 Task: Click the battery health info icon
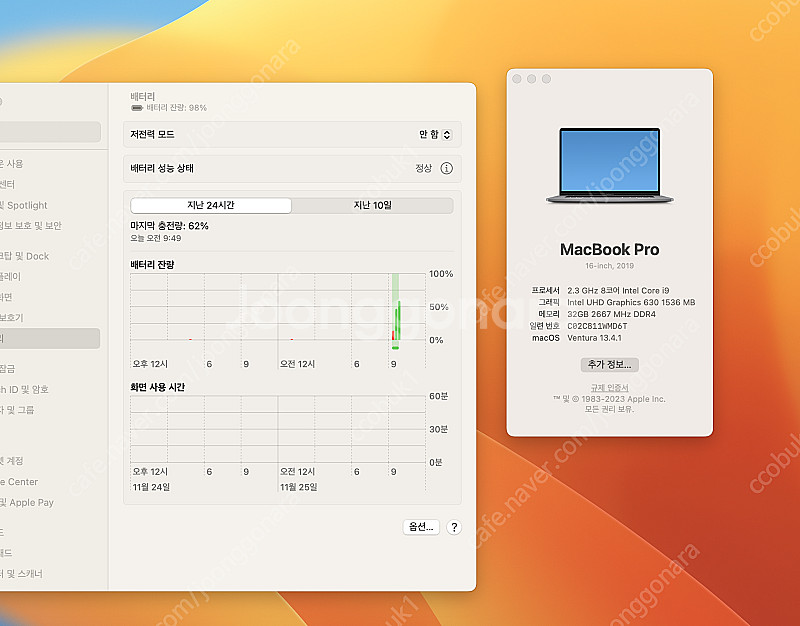[446, 168]
